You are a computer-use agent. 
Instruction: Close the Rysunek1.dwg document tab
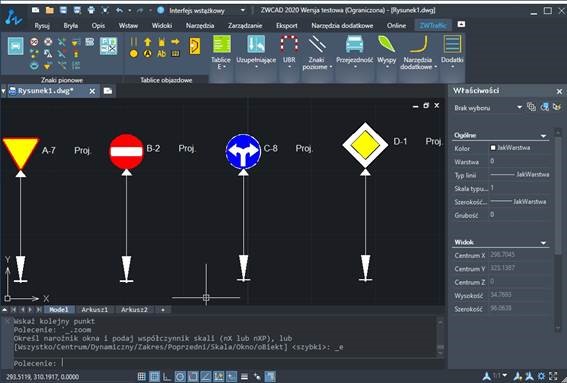(92, 92)
